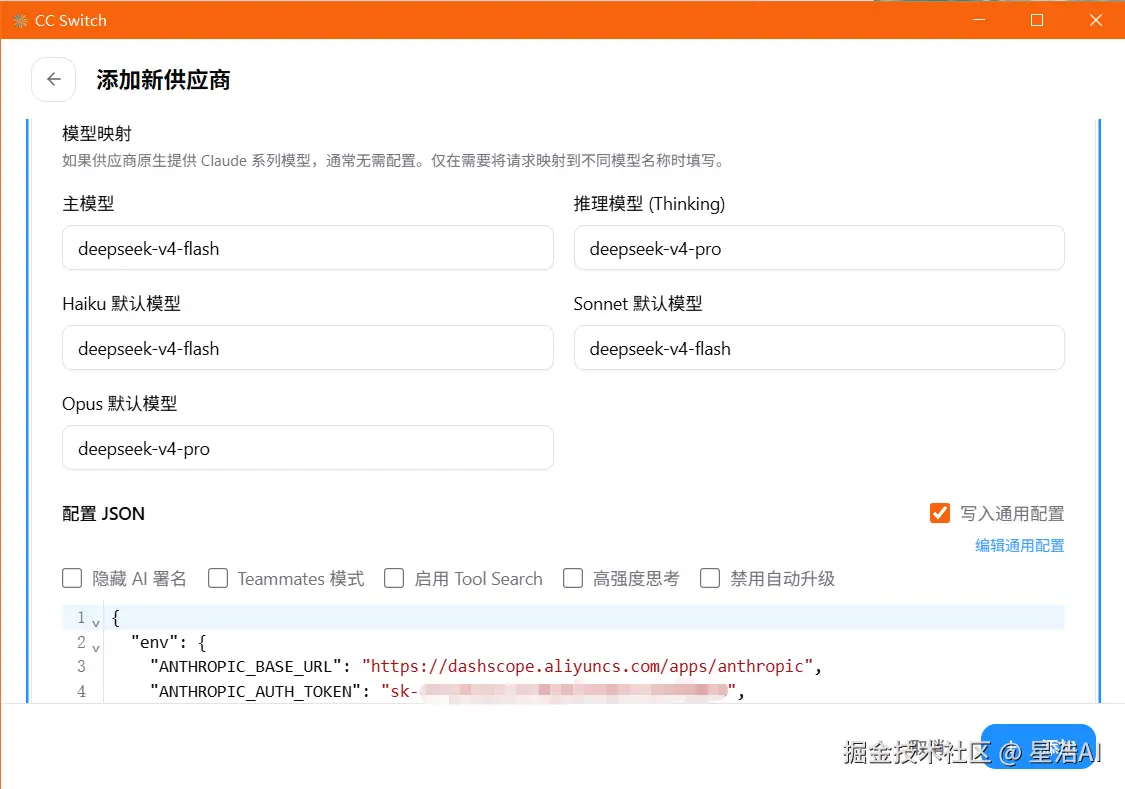Go back using the arrow button

point(54,80)
